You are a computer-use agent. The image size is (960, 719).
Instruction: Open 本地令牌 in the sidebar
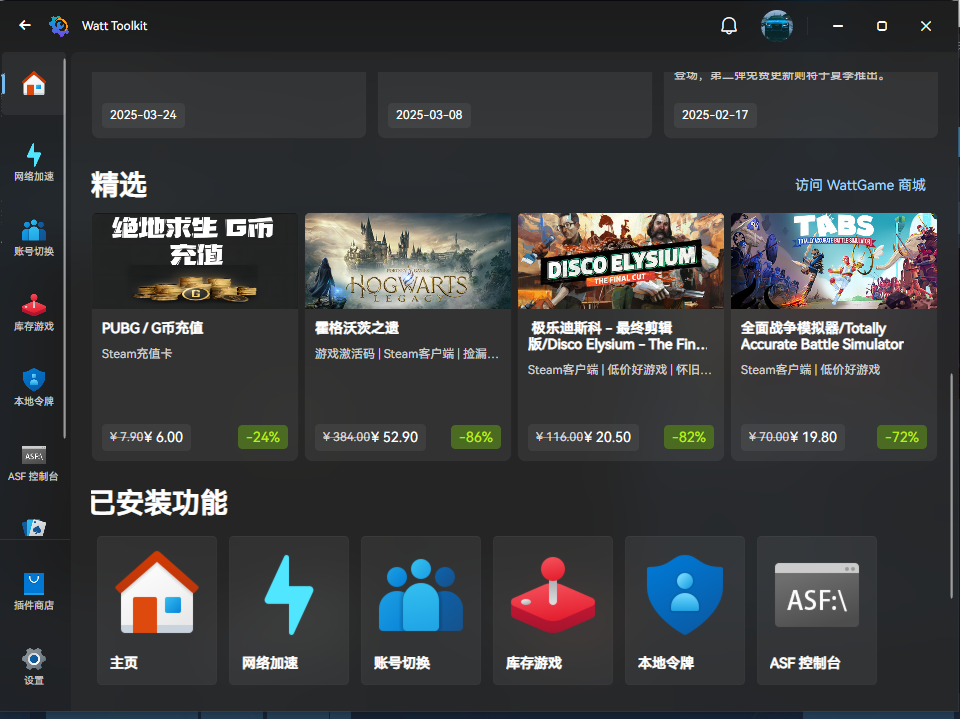click(x=34, y=388)
